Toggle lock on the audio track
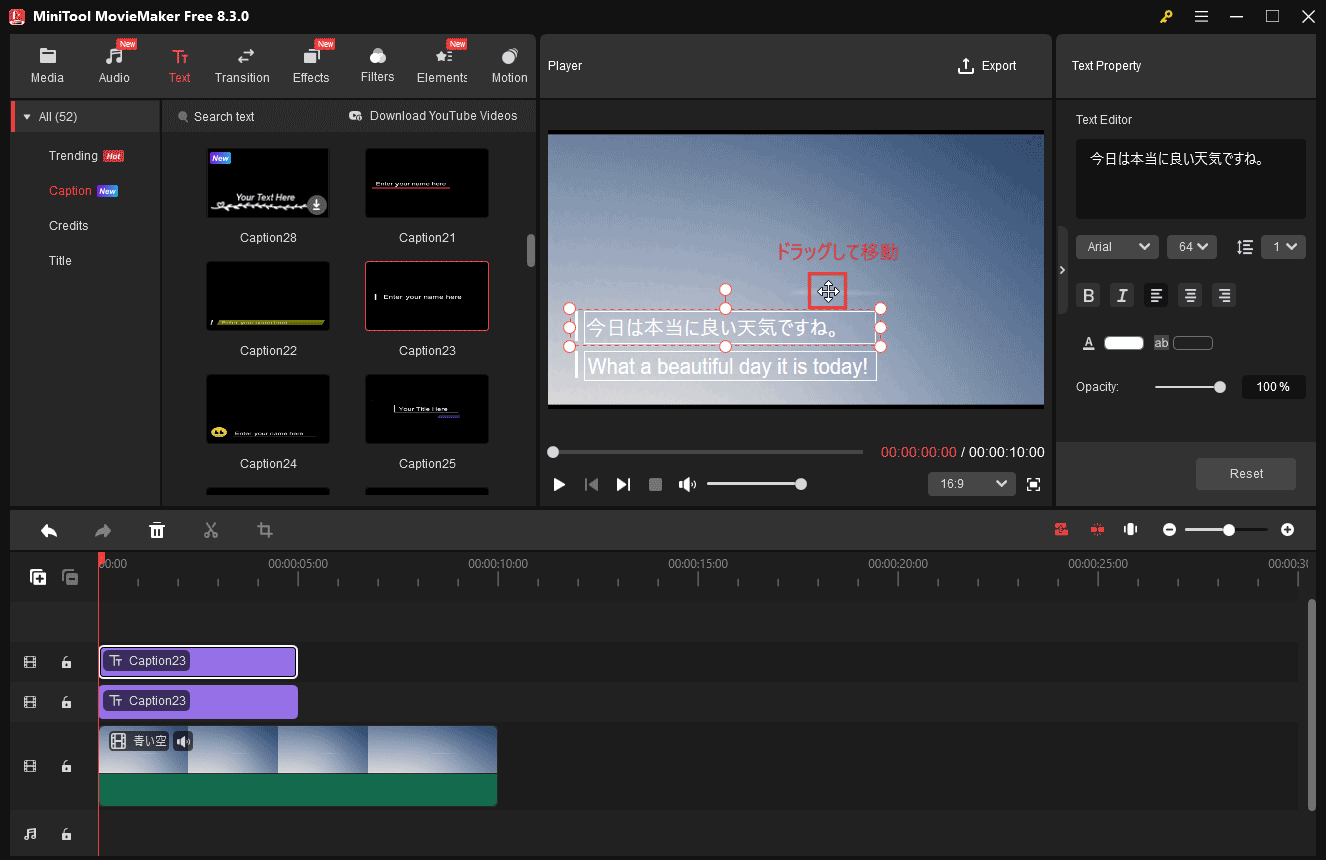The image size is (1326, 860). coord(66,834)
